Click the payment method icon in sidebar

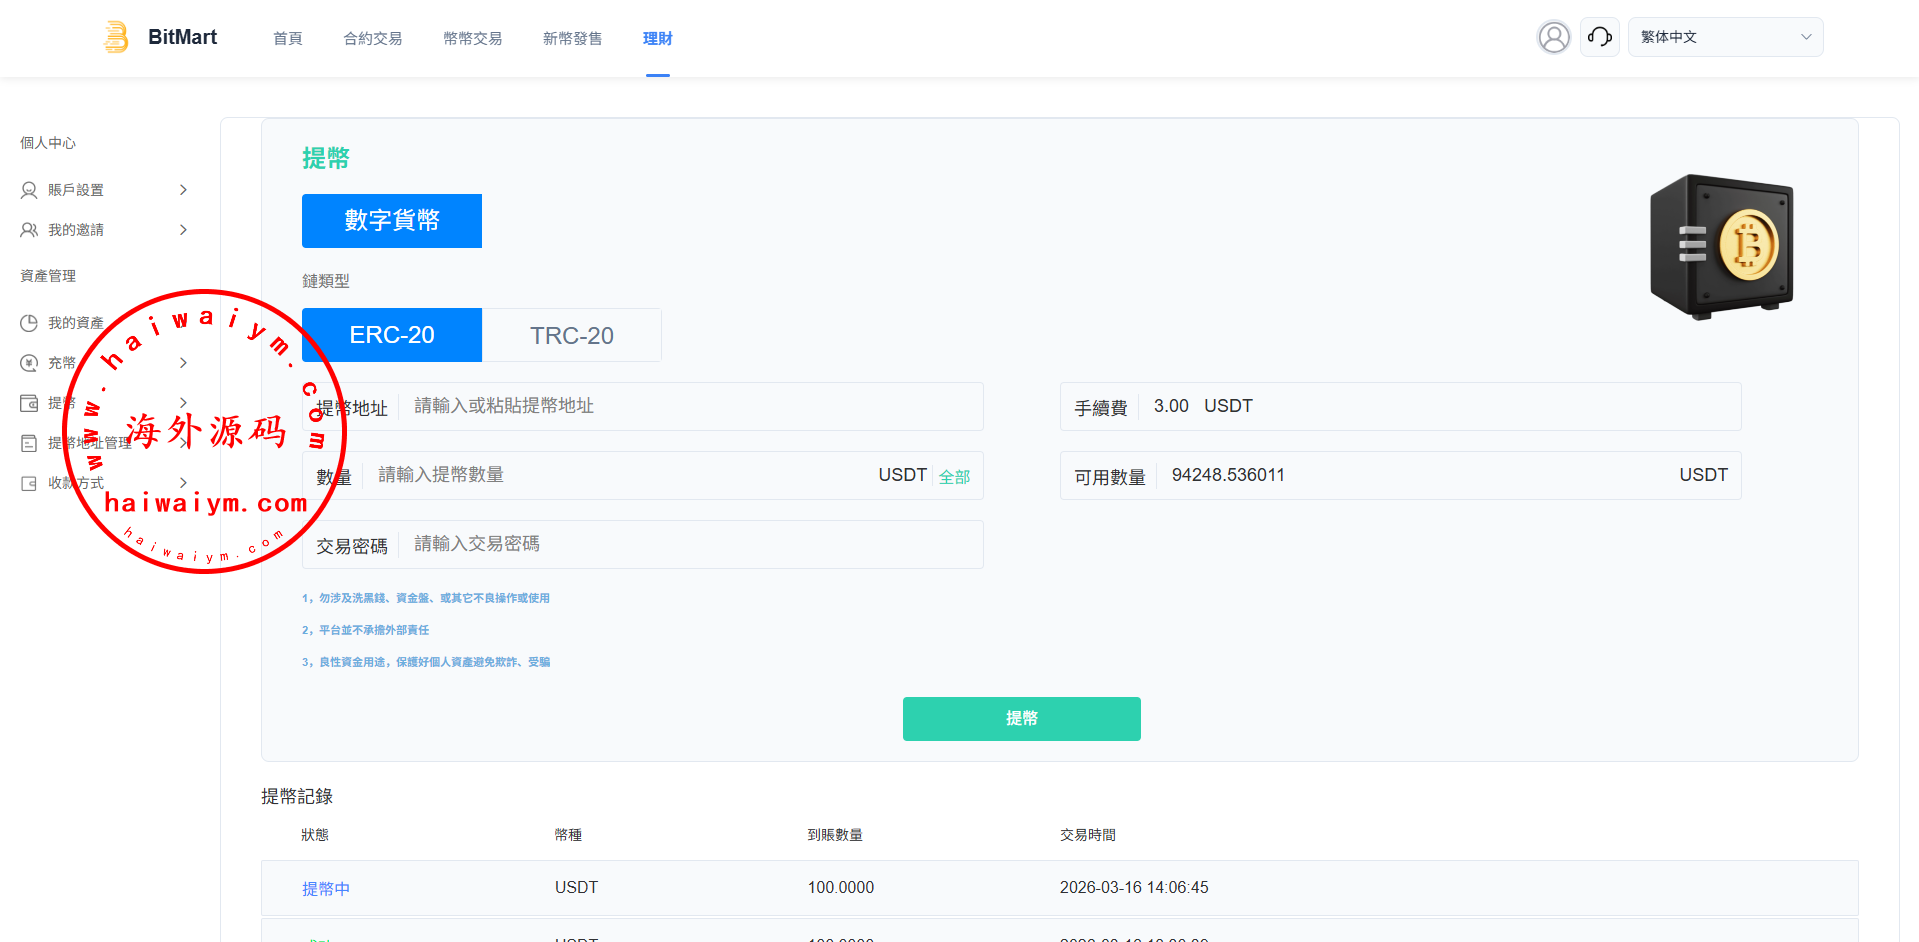pyautogui.click(x=29, y=483)
